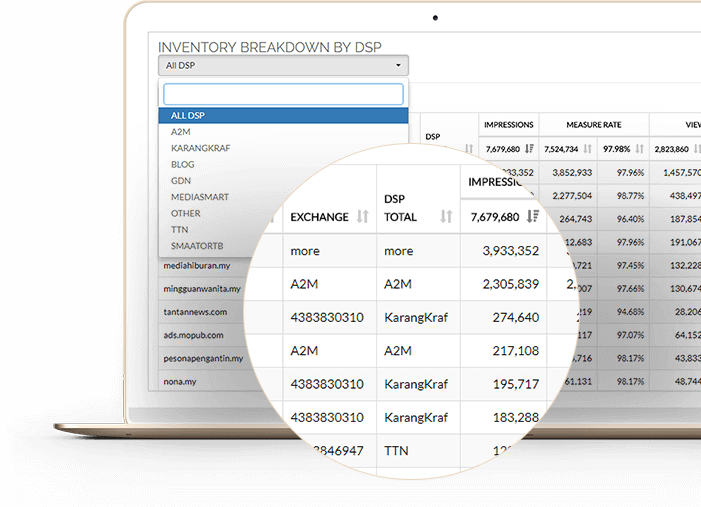This screenshot has height=507, width=701.
Task: Click sort arrows beside 2,823,860 total
Action: [x=696, y=149]
